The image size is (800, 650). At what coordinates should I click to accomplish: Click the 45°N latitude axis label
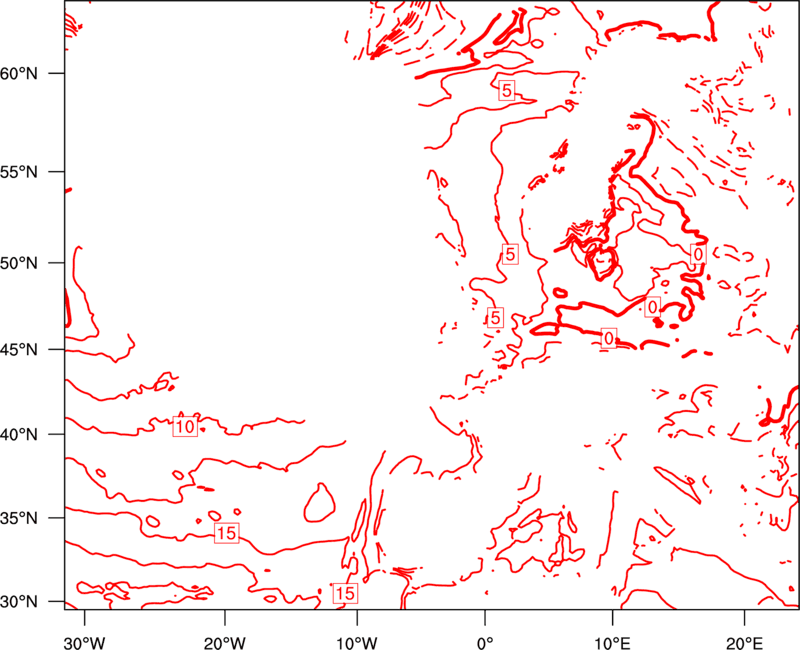19,350
